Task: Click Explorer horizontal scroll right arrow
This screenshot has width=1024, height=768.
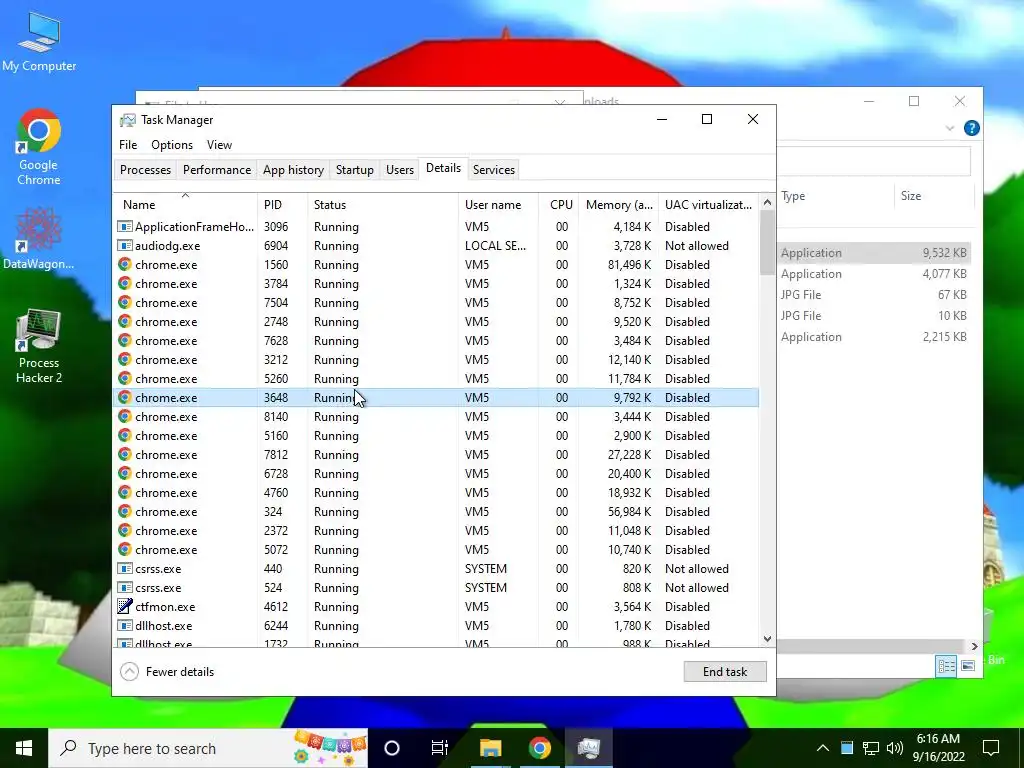Action: click(974, 646)
